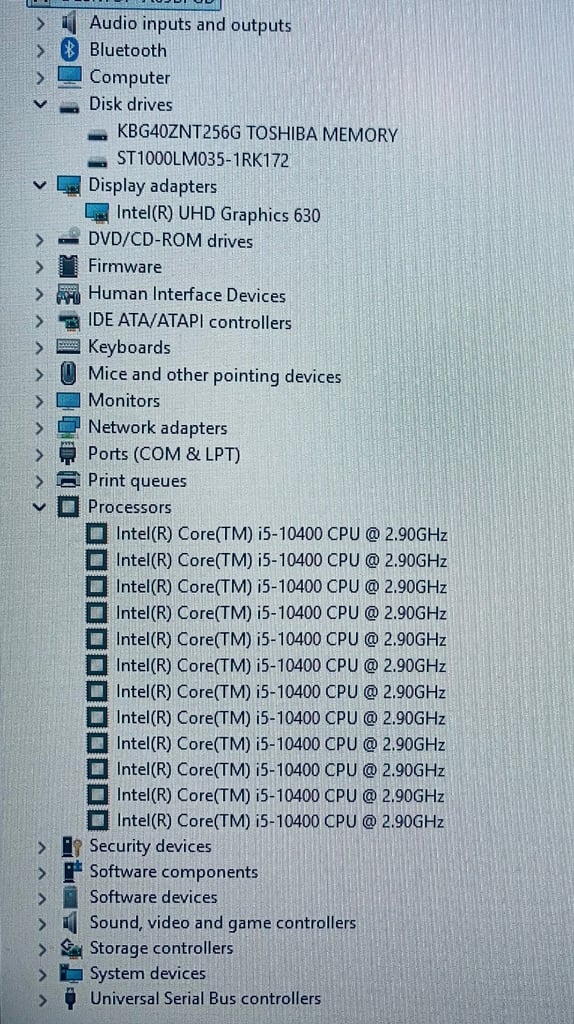574x1024 pixels.
Task: Select the Bluetooth category icon
Action: tap(69, 50)
